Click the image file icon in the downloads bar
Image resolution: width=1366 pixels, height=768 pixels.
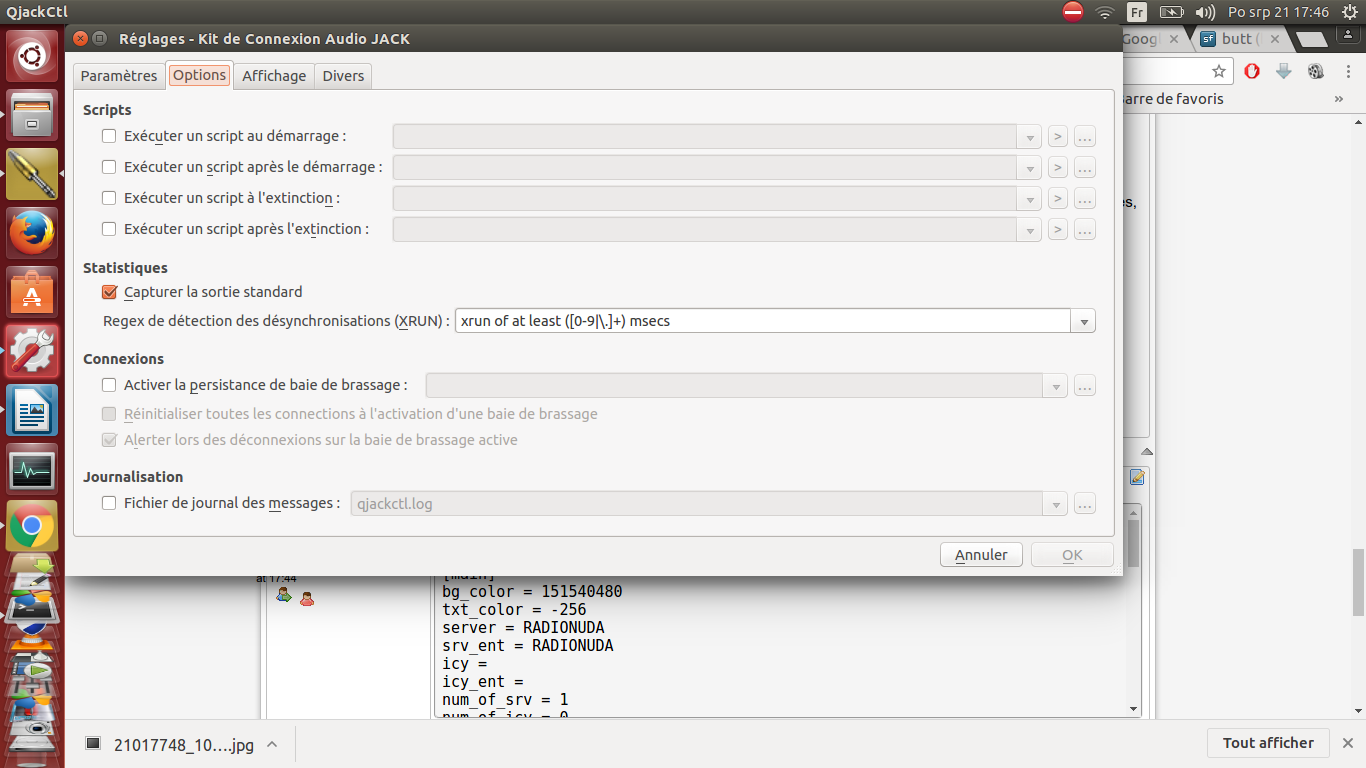click(93, 743)
